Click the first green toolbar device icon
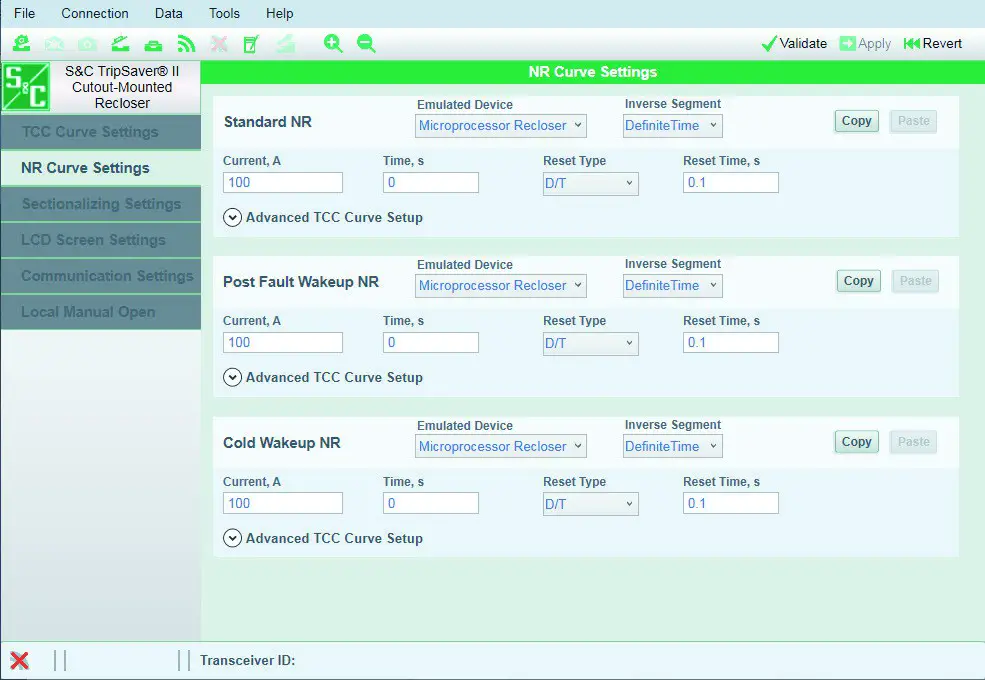The image size is (985, 680). pyautogui.click(x=21, y=43)
